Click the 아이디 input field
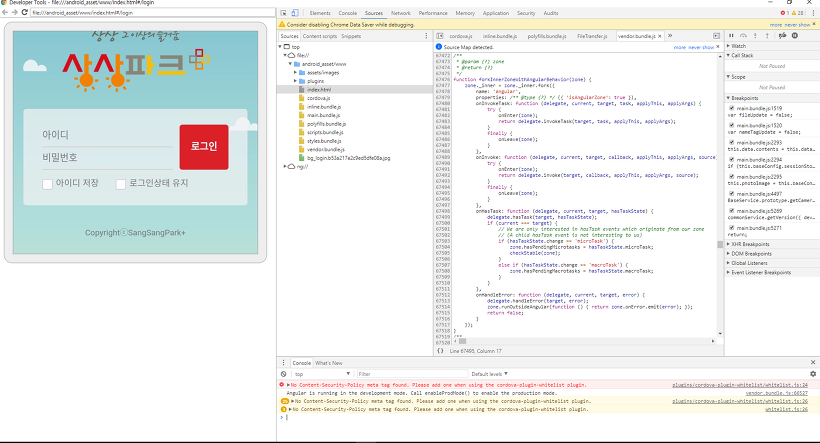Screen dimensions: 820x443 (x=107, y=135)
